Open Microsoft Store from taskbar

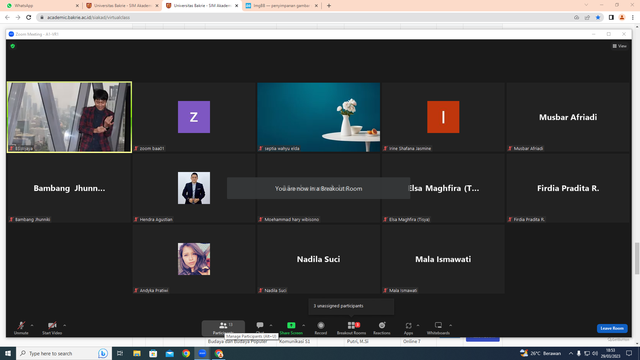coord(153,353)
